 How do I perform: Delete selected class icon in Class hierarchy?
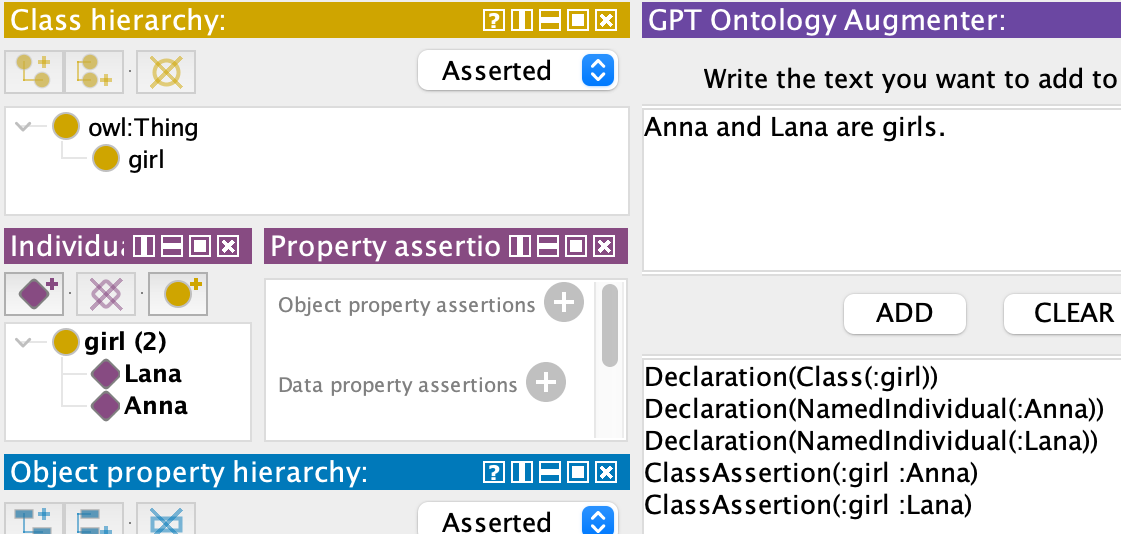tap(166, 71)
